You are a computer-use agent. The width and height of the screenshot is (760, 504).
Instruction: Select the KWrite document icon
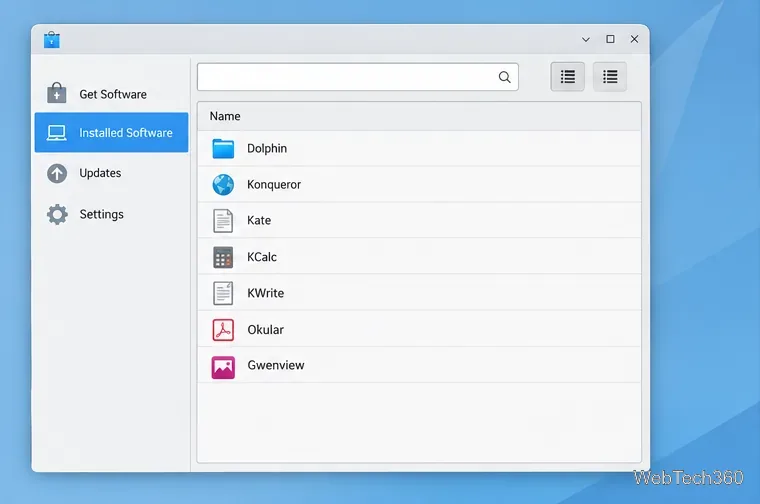pyautogui.click(x=223, y=293)
